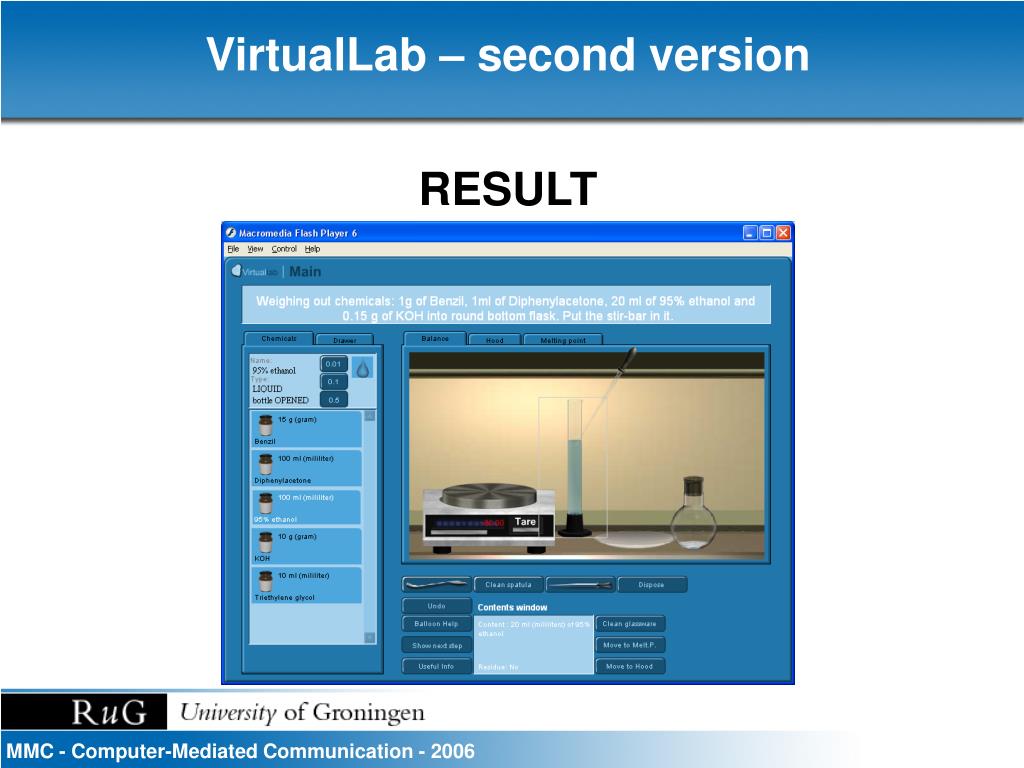Click 'LIQUID' type text
The width and height of the screenshot is (1024, 768).
click(x=267, y=389)
